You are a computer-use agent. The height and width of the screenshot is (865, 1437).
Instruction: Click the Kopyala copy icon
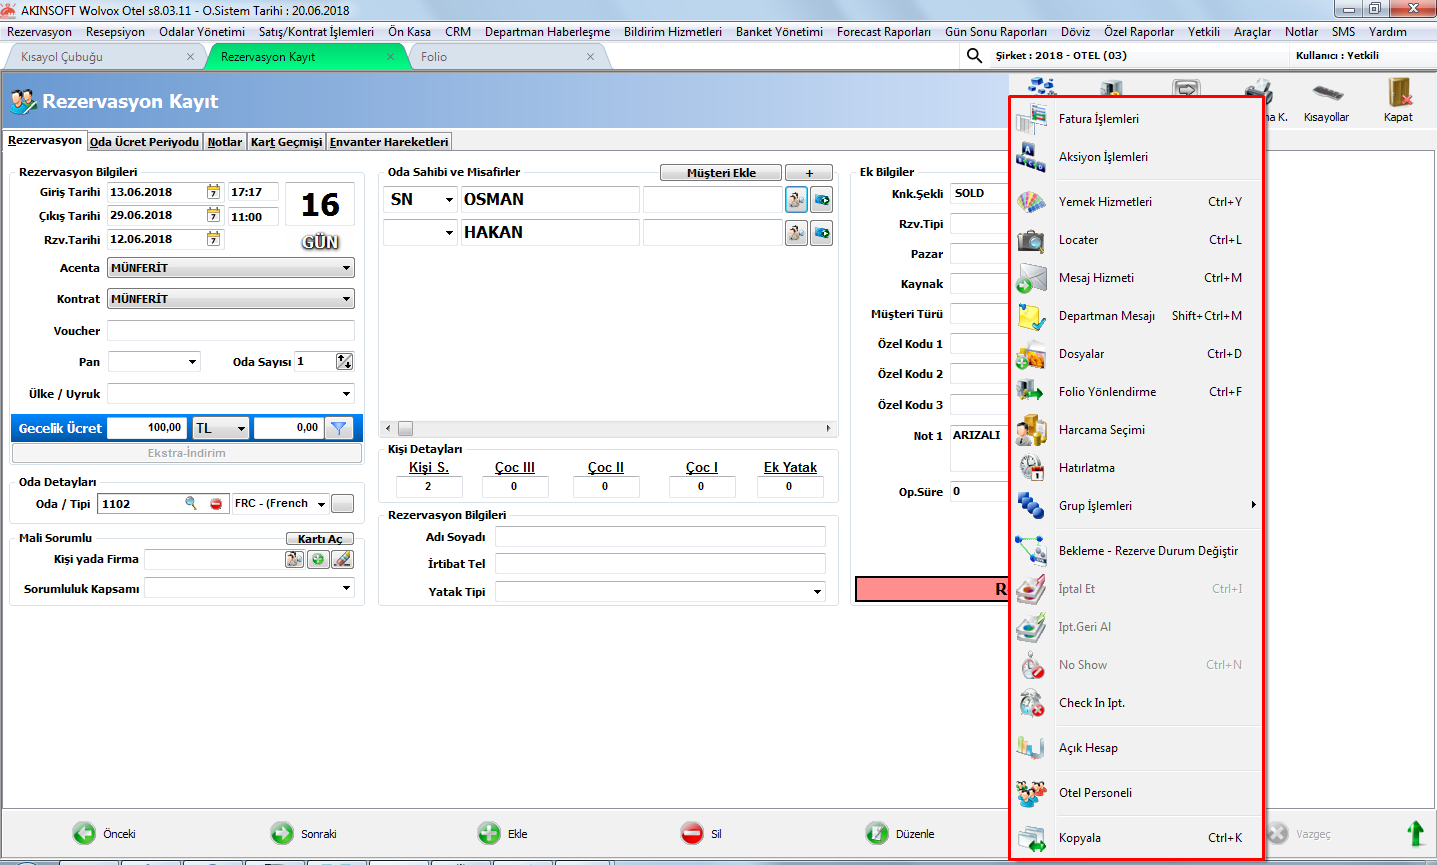(1031, 838)
